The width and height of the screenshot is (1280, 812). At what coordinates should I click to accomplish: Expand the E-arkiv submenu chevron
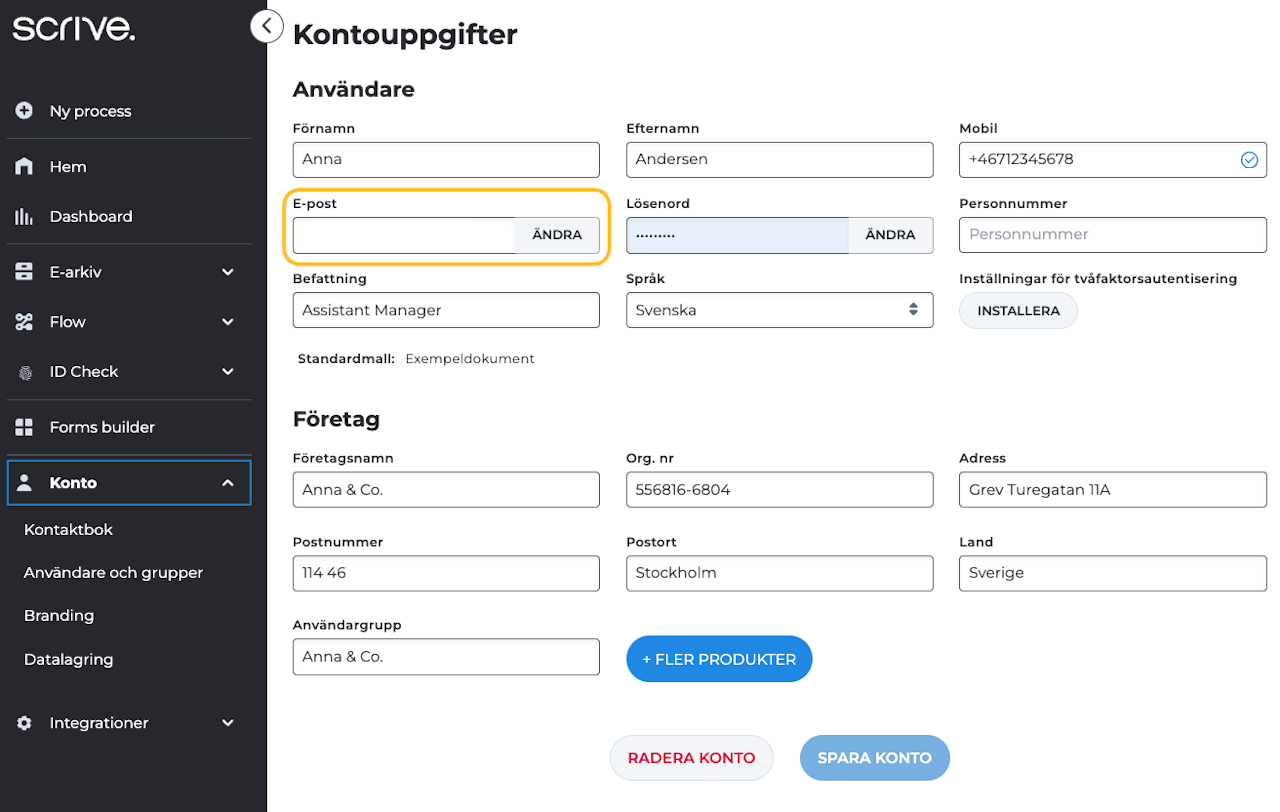(x=228, y=272)
